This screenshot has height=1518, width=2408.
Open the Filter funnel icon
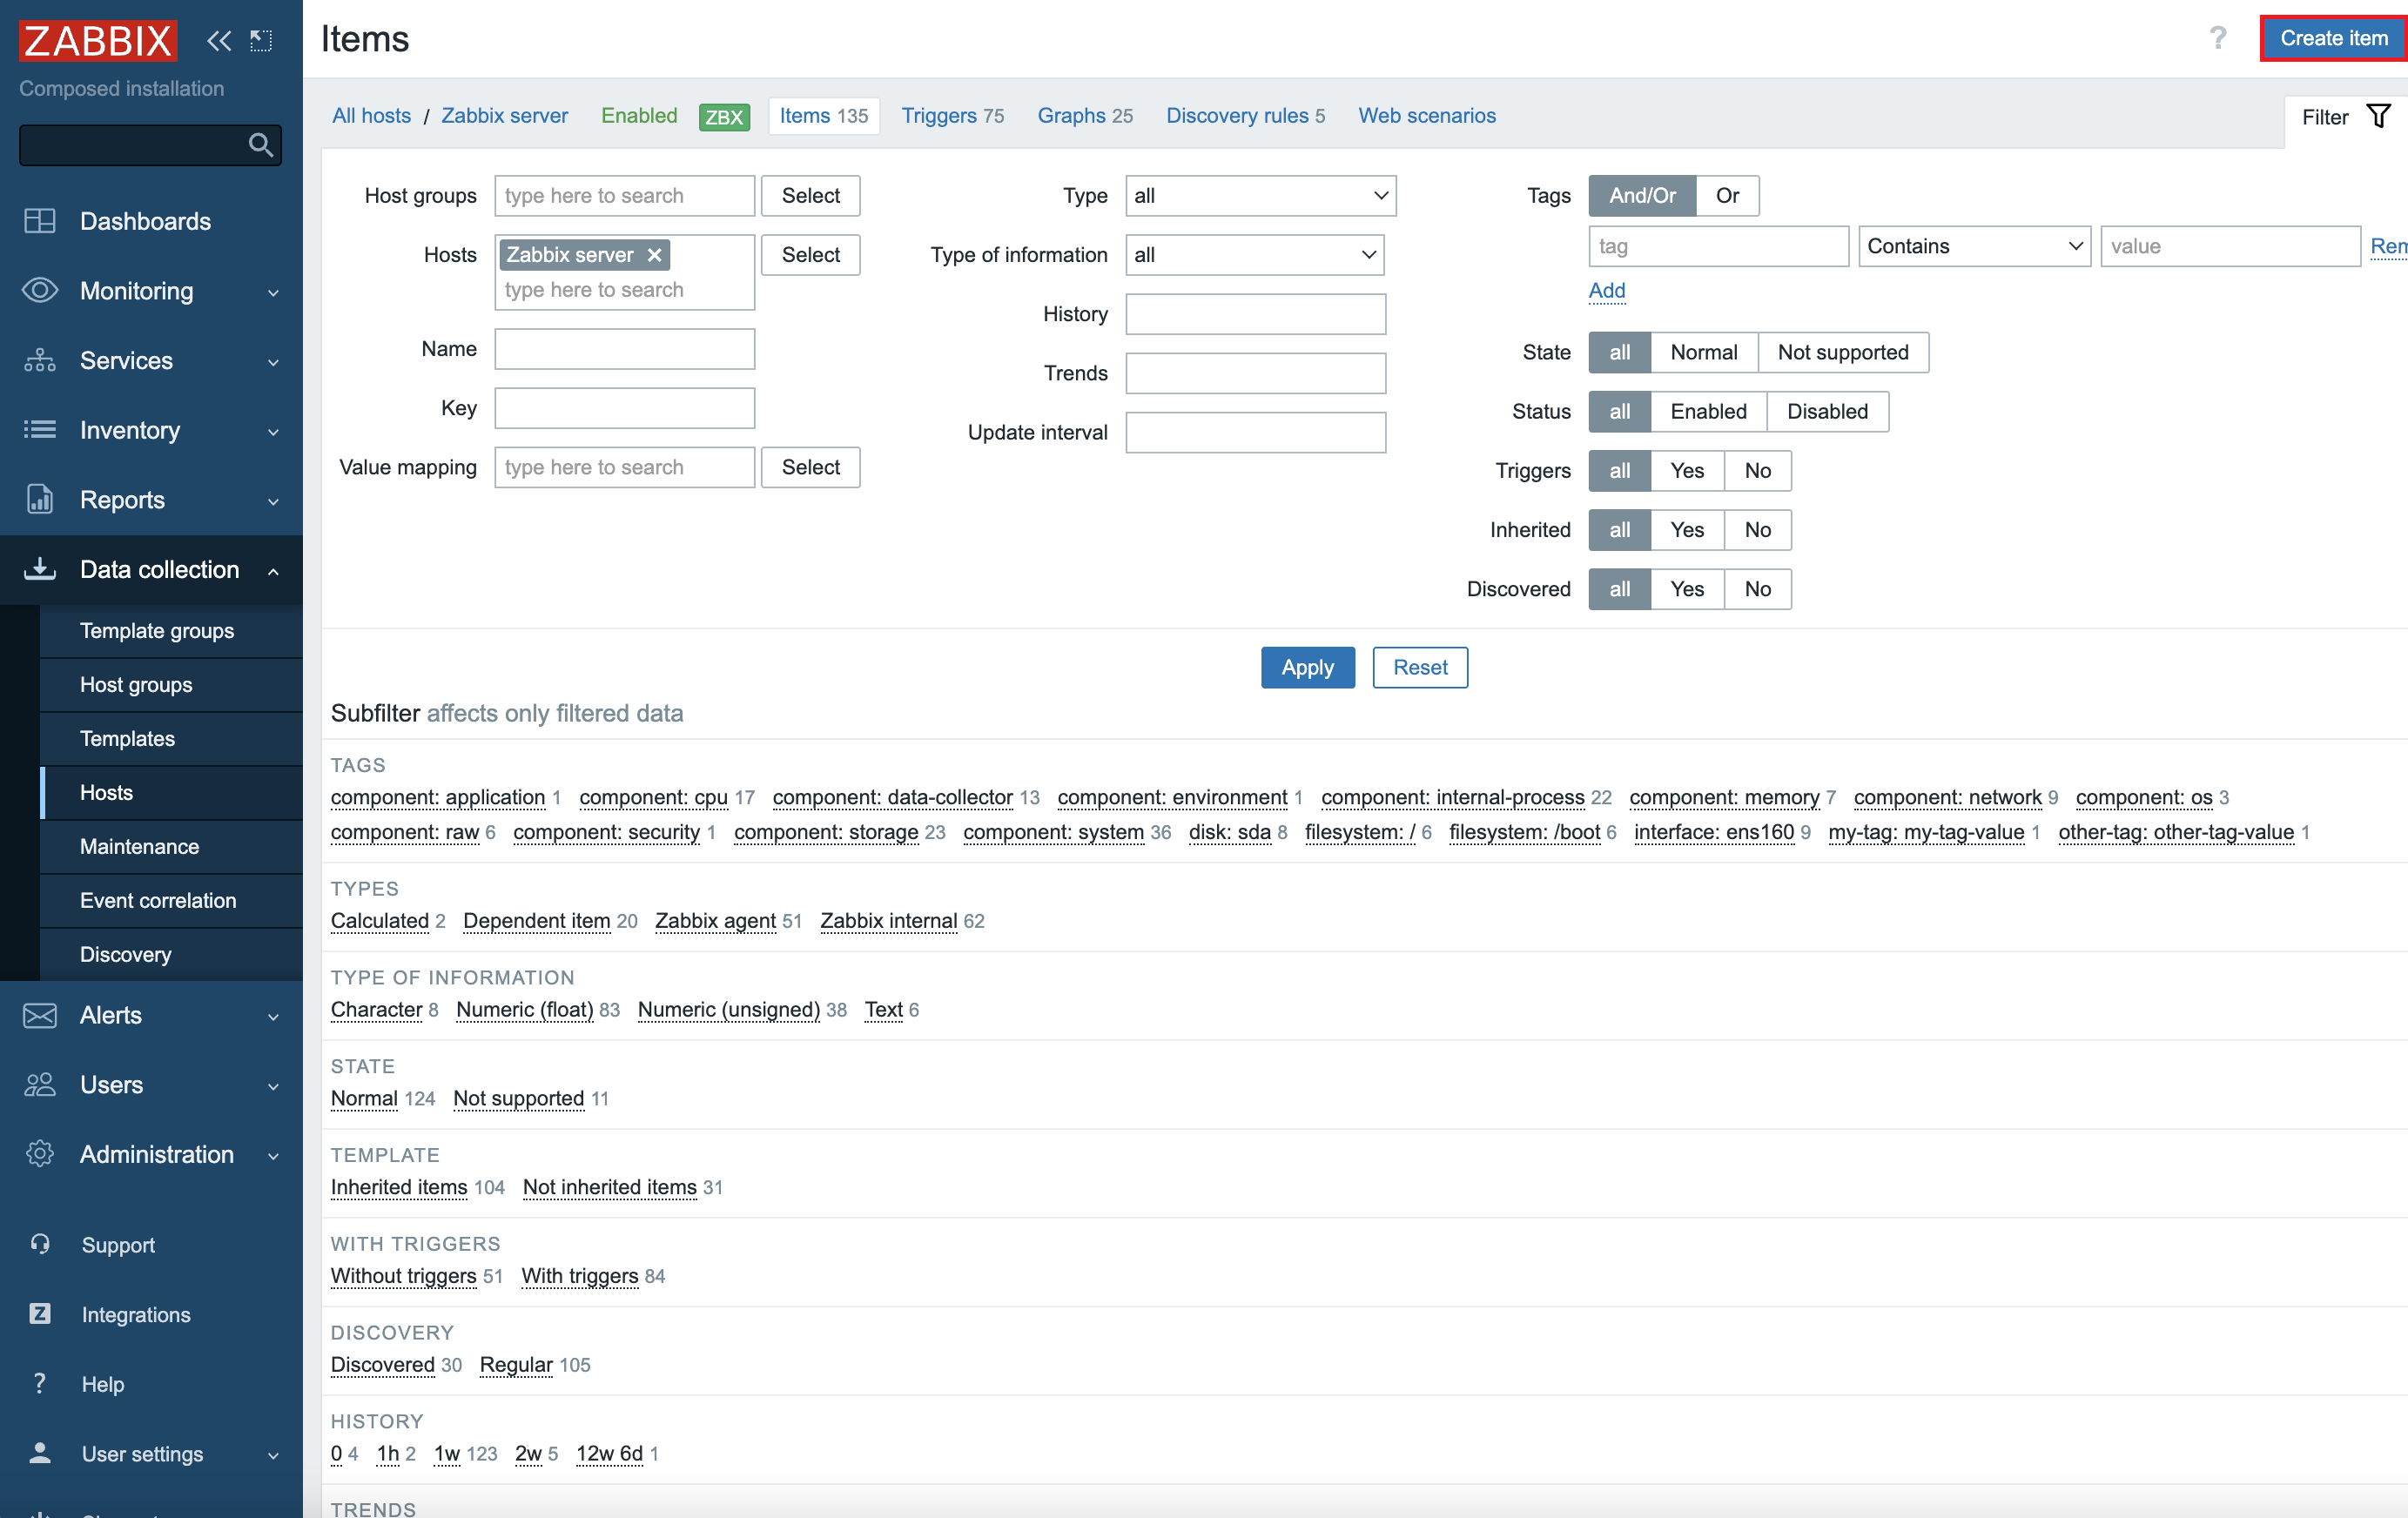coord(2379,117)
